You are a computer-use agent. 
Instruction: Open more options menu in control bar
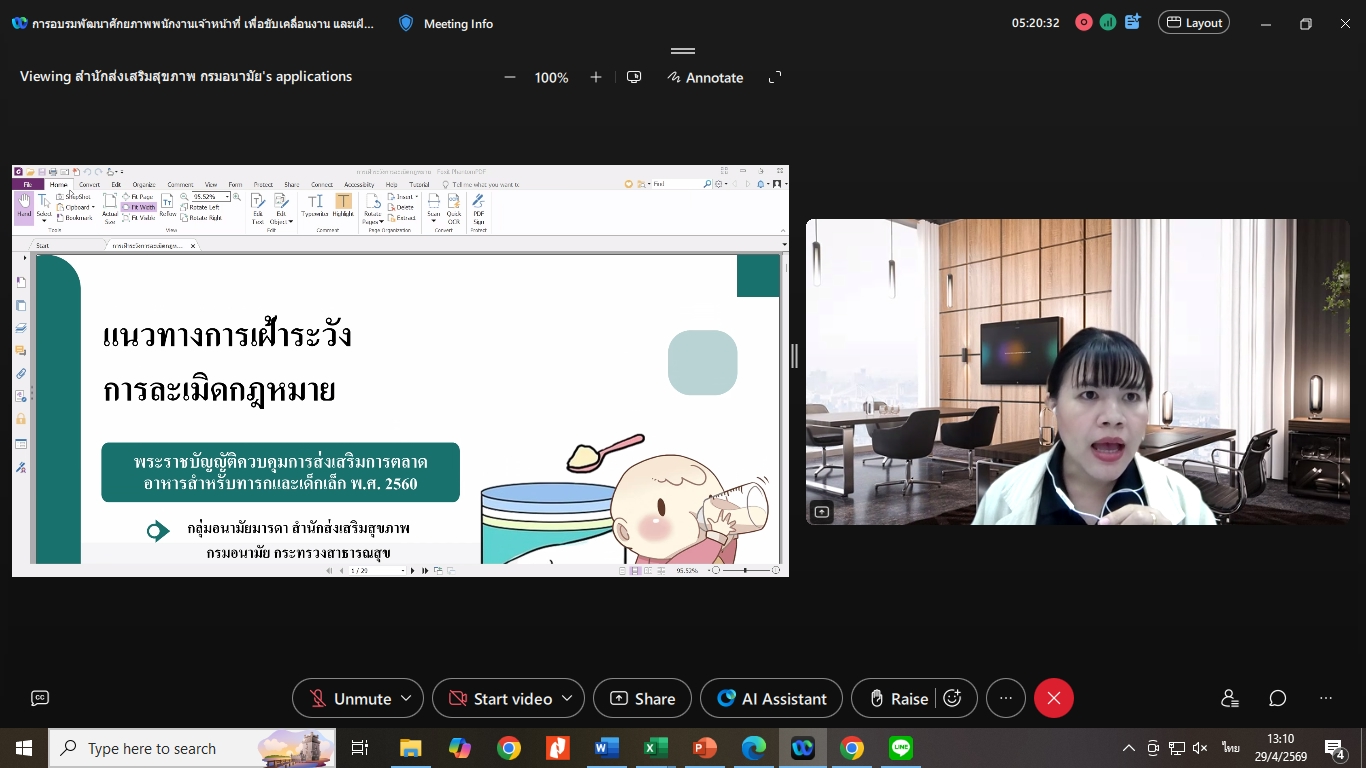point(1006,698)
